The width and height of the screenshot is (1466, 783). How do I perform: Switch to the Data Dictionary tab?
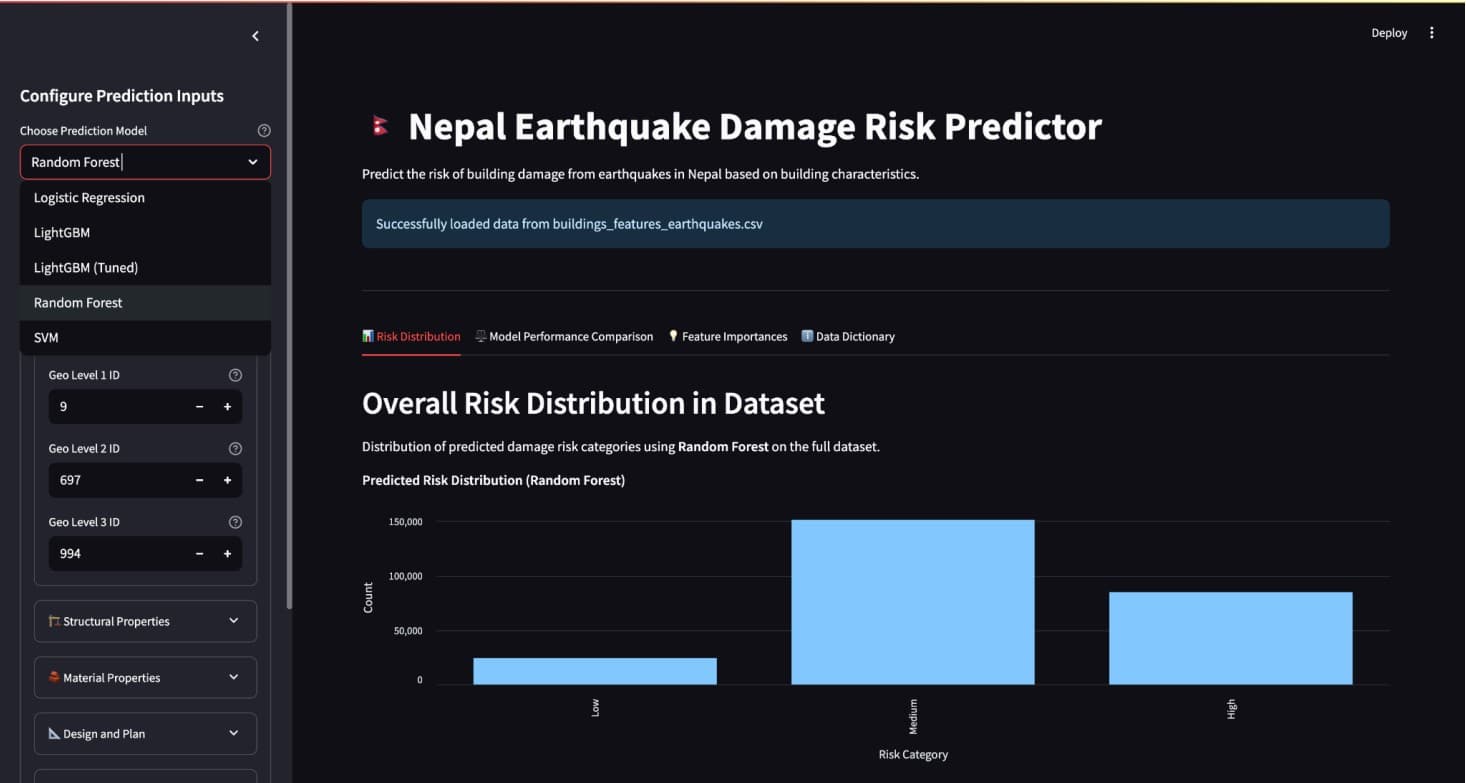(853, 336)
